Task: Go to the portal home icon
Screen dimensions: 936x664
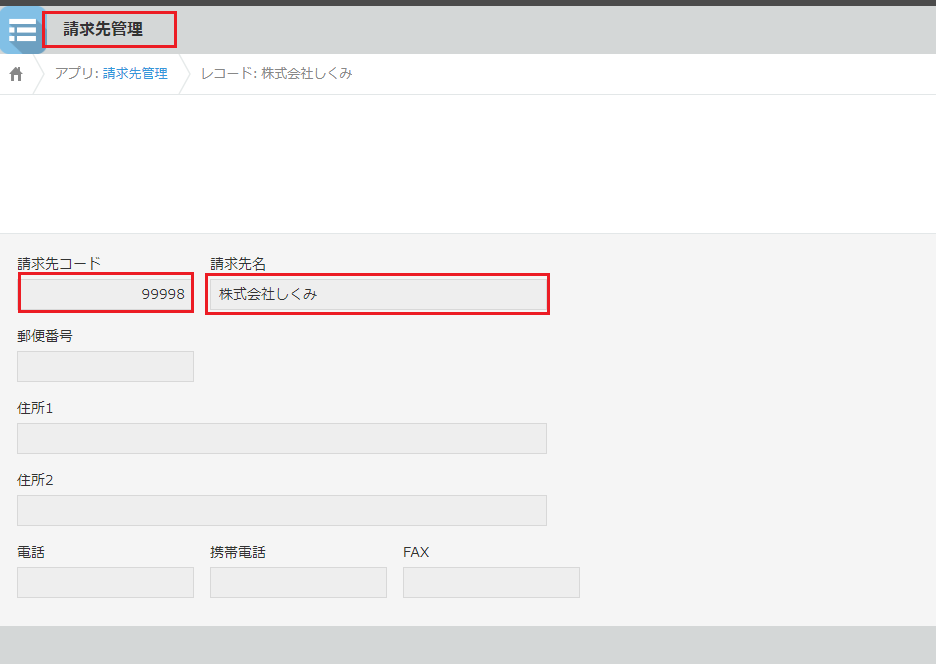Action: tap(16, 73)
